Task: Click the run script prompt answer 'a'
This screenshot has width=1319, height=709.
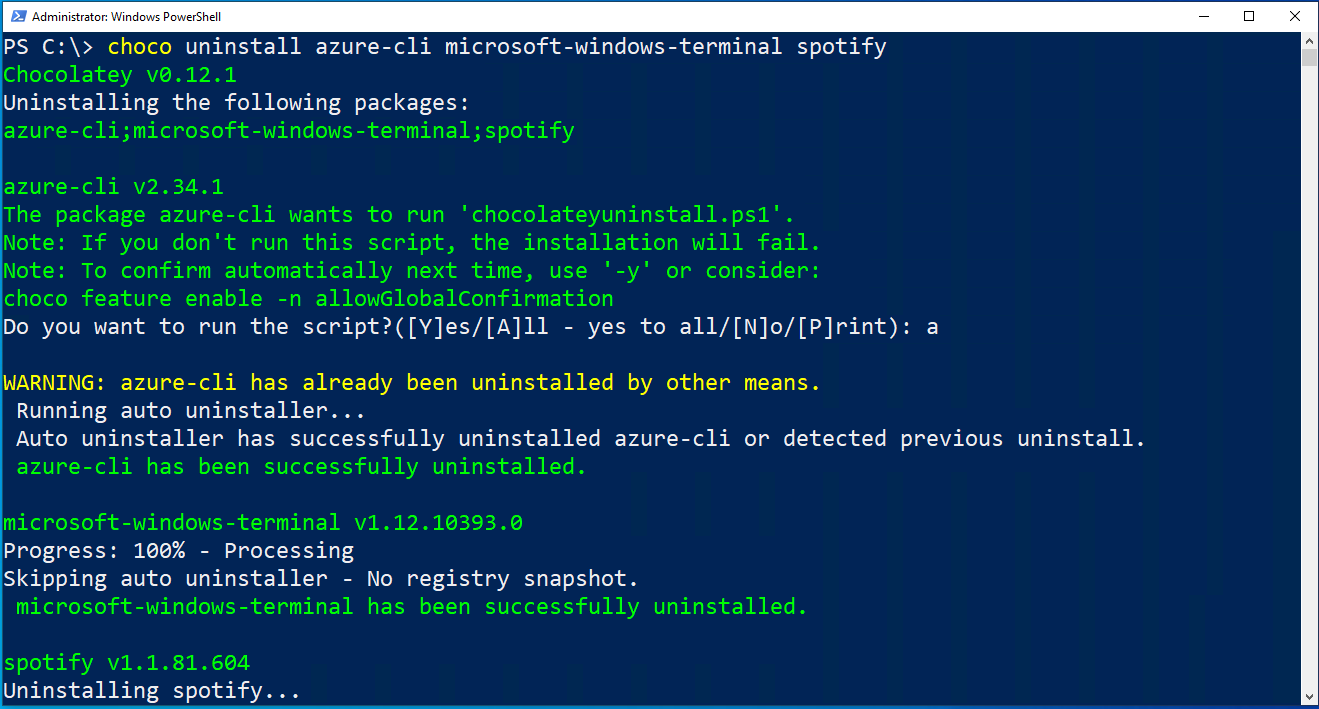Action: (x=933, y=326)
